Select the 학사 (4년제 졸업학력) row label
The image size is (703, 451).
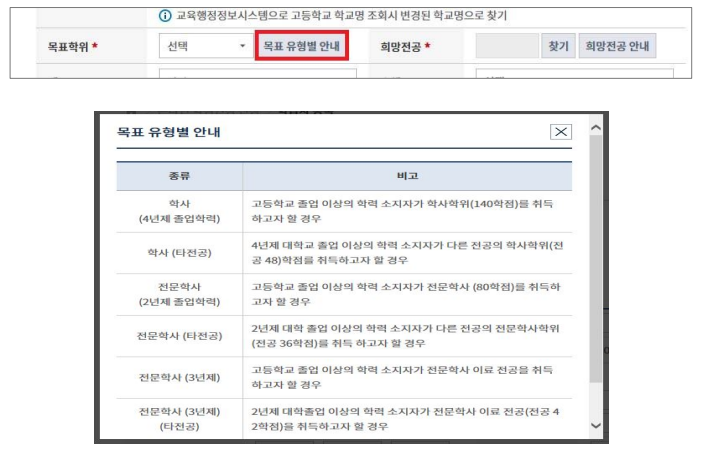(x=179, y=211)
